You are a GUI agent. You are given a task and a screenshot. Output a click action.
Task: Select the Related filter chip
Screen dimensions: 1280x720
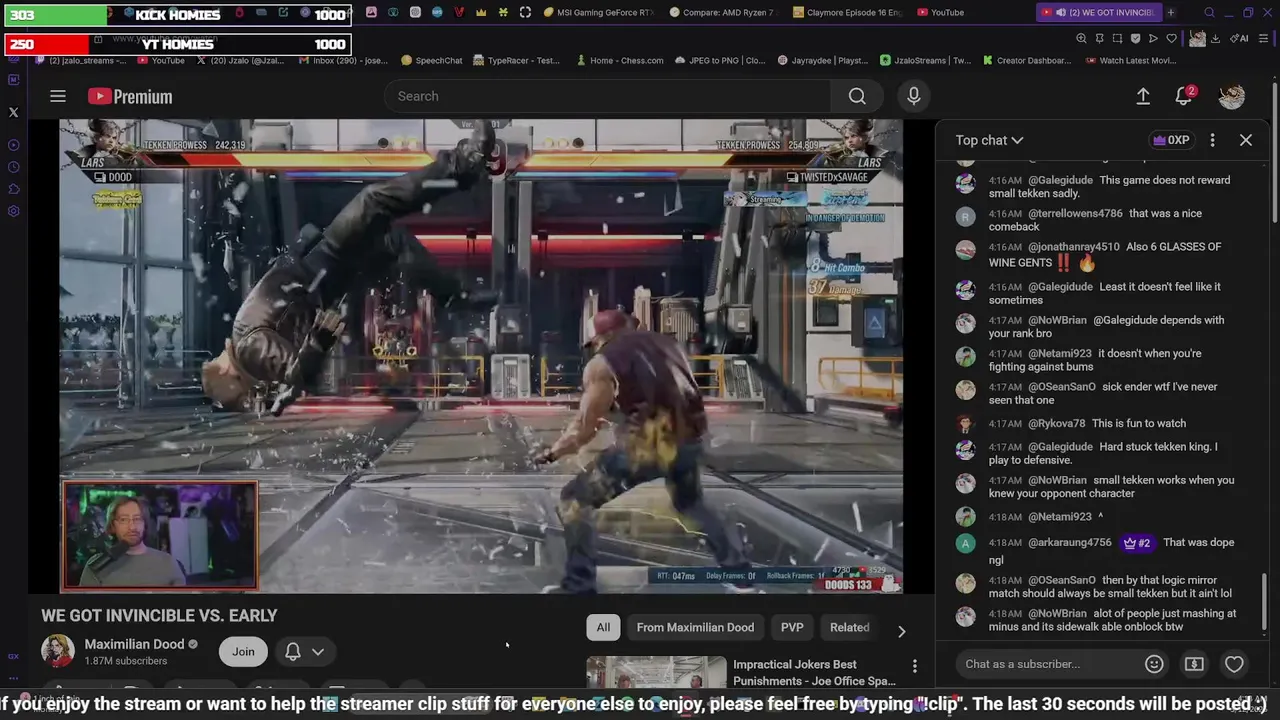point(849,627)
